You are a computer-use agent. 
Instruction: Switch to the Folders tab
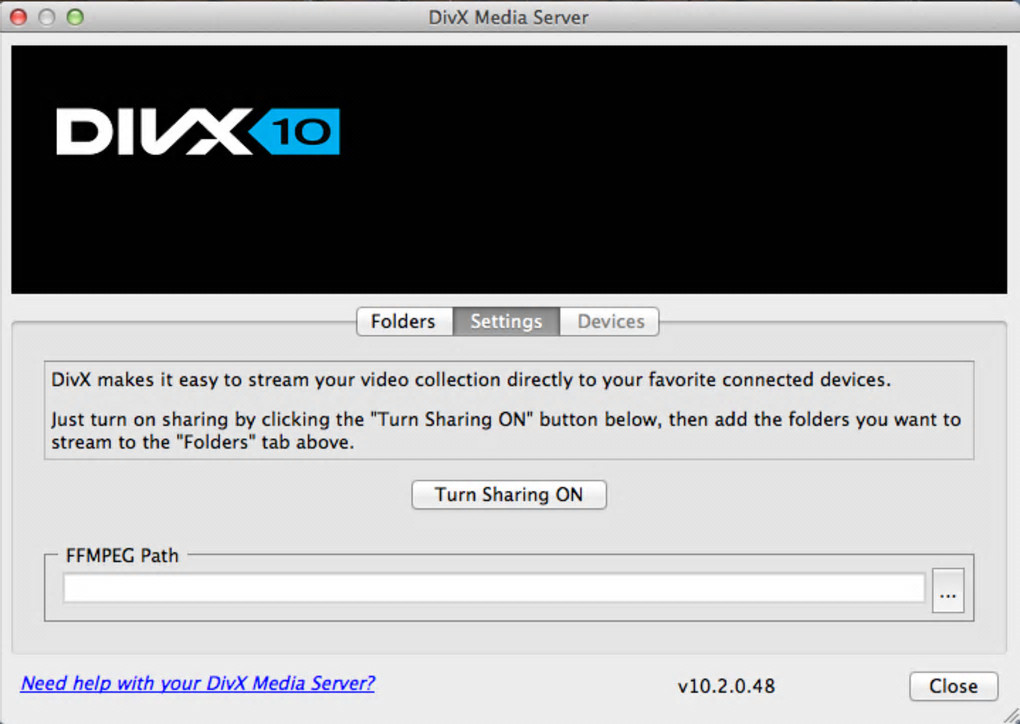pos(404,321)
